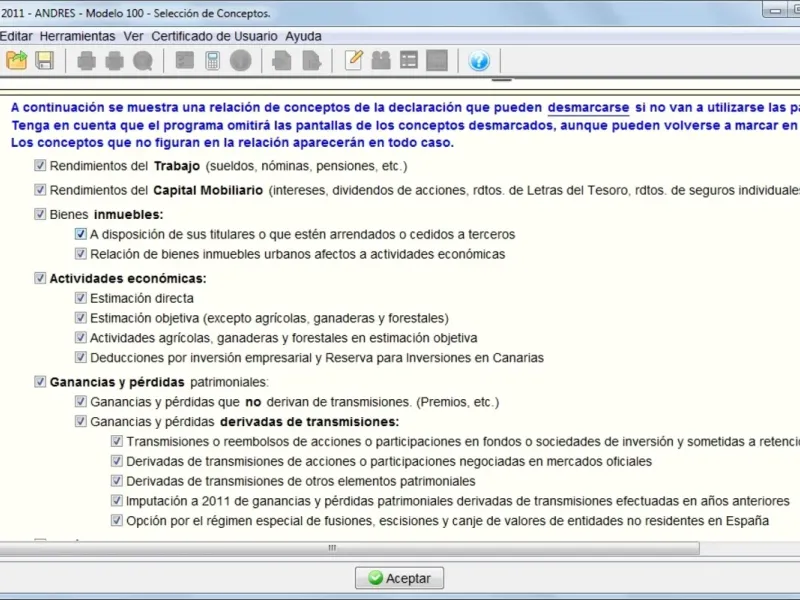Toggle Bienes inmuebles checkbox
Screen dimensions: 800x600
[40, 214]
